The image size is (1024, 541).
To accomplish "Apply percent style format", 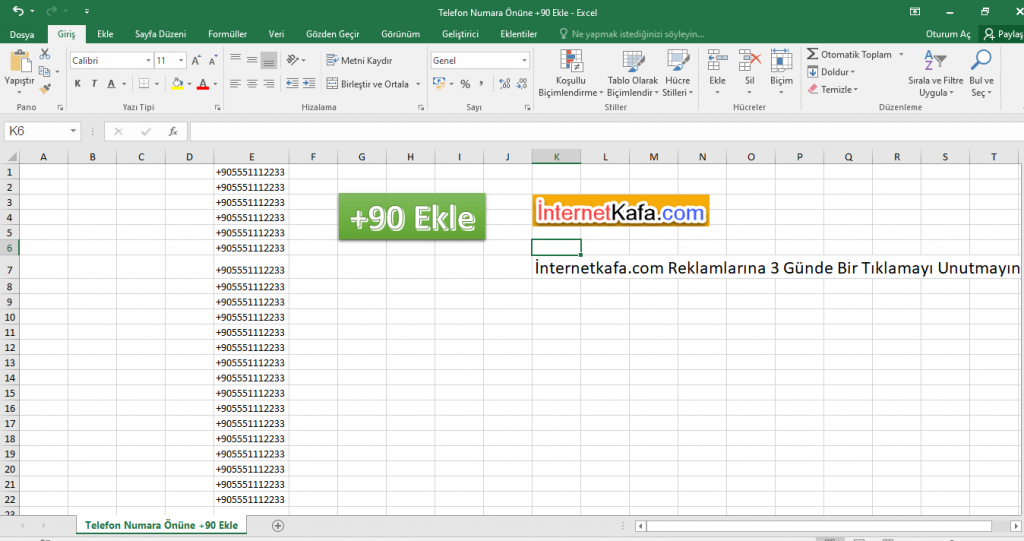I will pos(465,84).
